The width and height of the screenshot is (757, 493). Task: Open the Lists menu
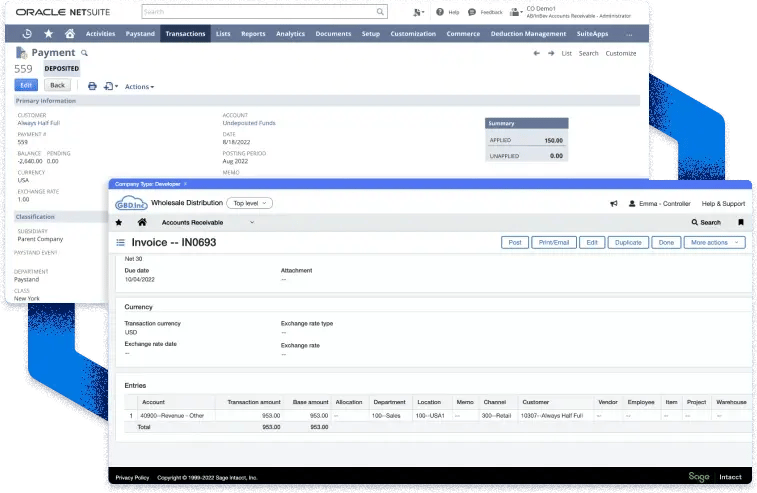pyautogui.click(x=223, y=34)
